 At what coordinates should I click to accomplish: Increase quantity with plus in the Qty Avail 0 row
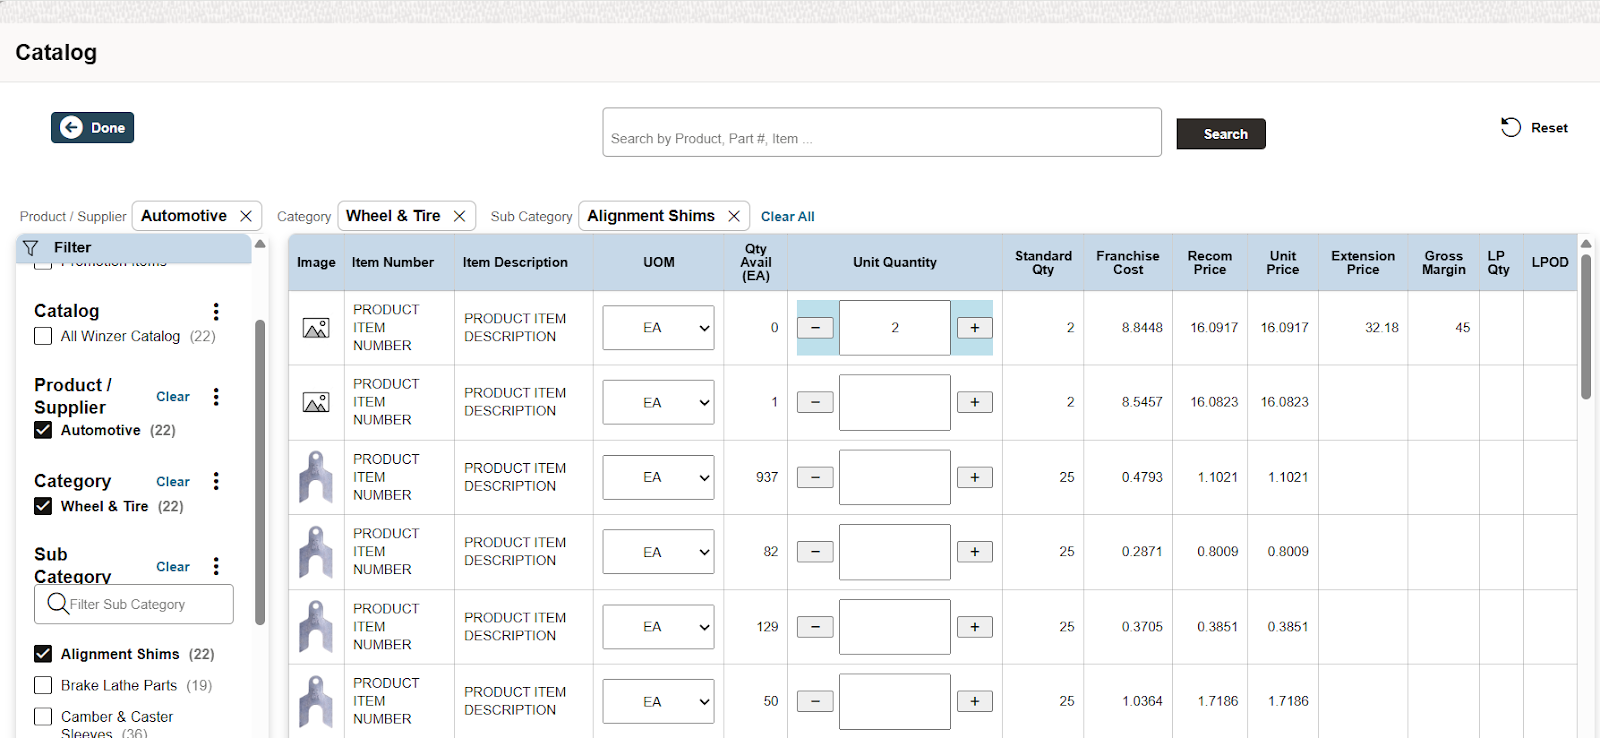click(x=975, y=328)
